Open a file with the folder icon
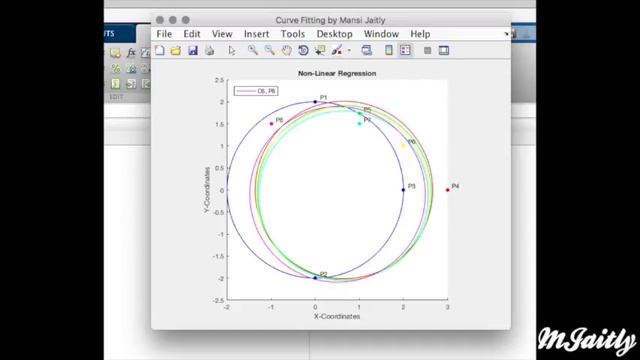This screenshot has width=640, height=360. click(176, 50)
